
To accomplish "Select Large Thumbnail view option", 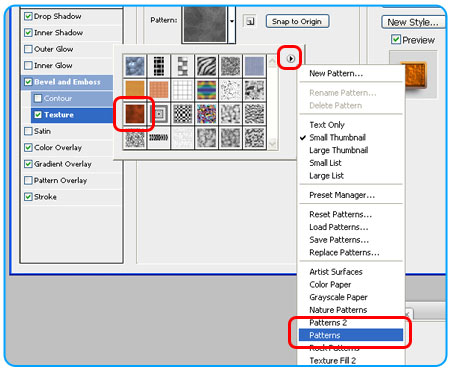I will 339,150.
